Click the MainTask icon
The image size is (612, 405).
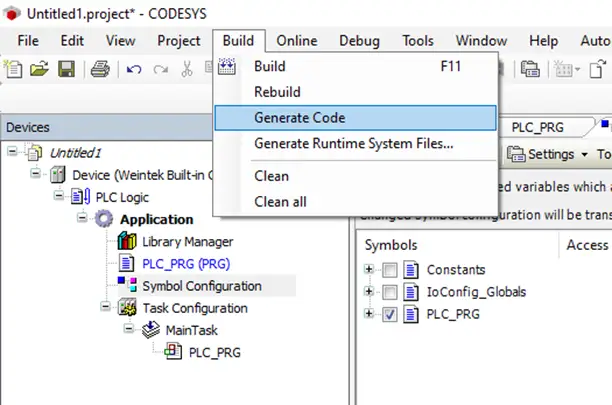[x=151, y=330]
